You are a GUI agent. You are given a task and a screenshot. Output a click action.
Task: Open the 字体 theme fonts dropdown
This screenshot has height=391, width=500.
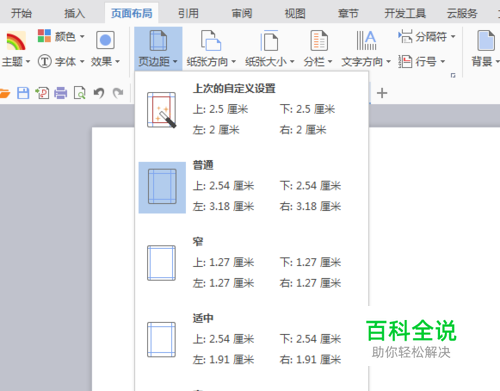coord(61,61)
